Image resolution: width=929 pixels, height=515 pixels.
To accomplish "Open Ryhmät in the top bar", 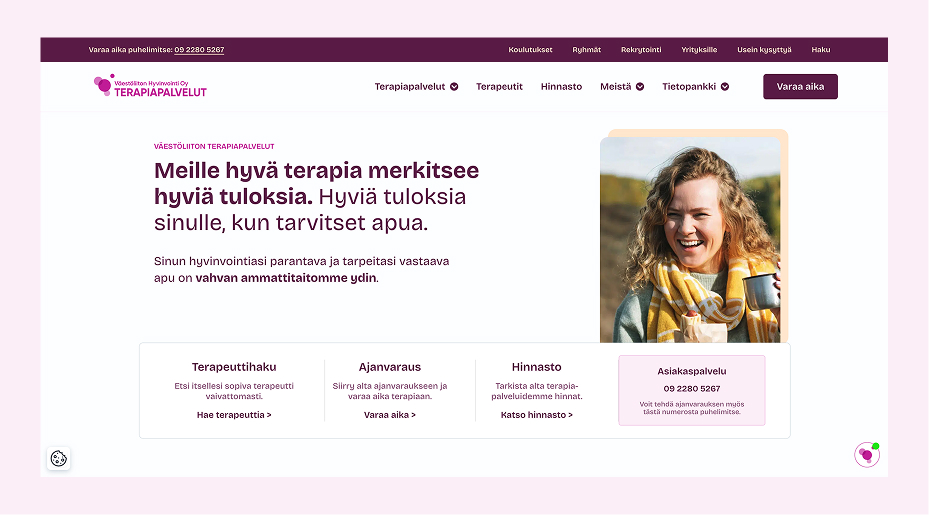I will coord(587,50).
